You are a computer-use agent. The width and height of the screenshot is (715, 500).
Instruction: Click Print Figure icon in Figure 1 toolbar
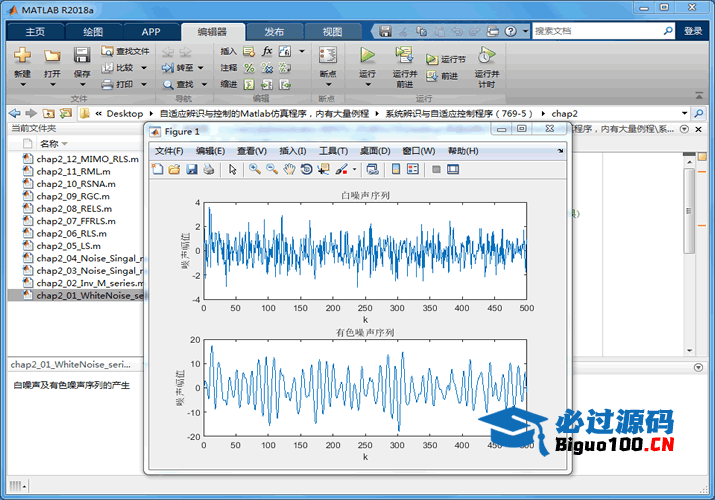pos(208,170)
